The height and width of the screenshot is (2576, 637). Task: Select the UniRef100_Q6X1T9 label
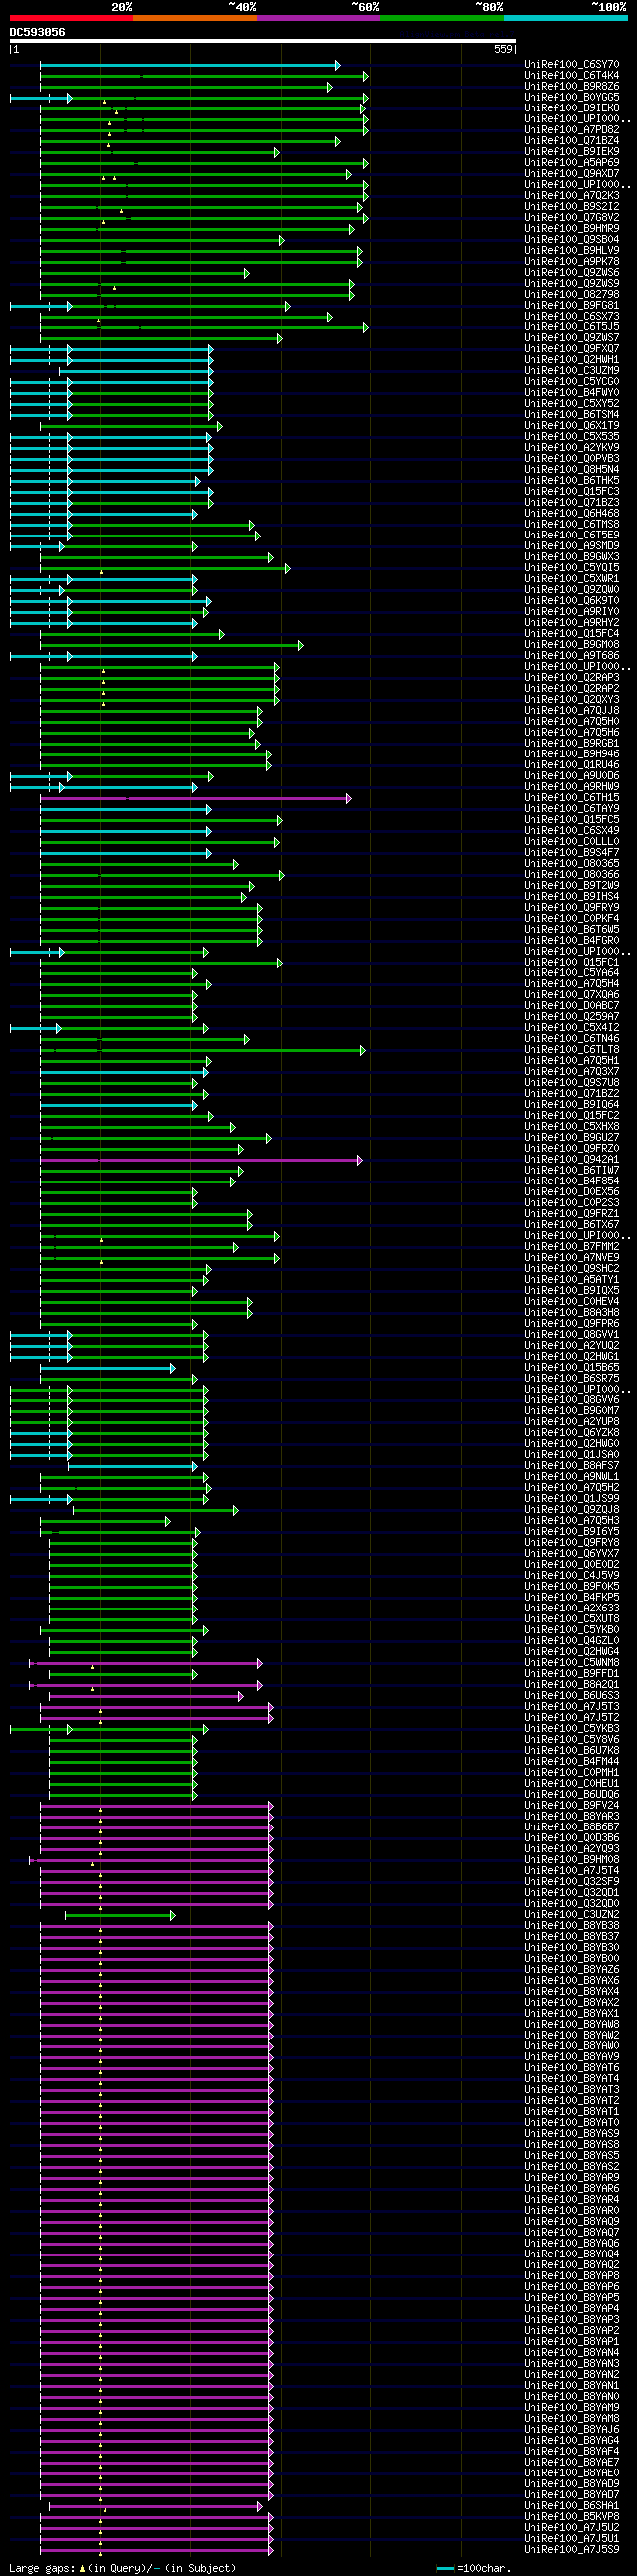pos(571,426)
